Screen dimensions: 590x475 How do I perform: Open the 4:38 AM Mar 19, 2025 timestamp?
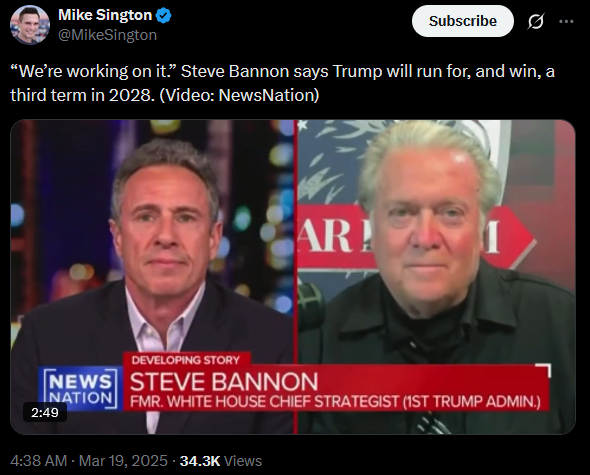(x=89, y=461)
